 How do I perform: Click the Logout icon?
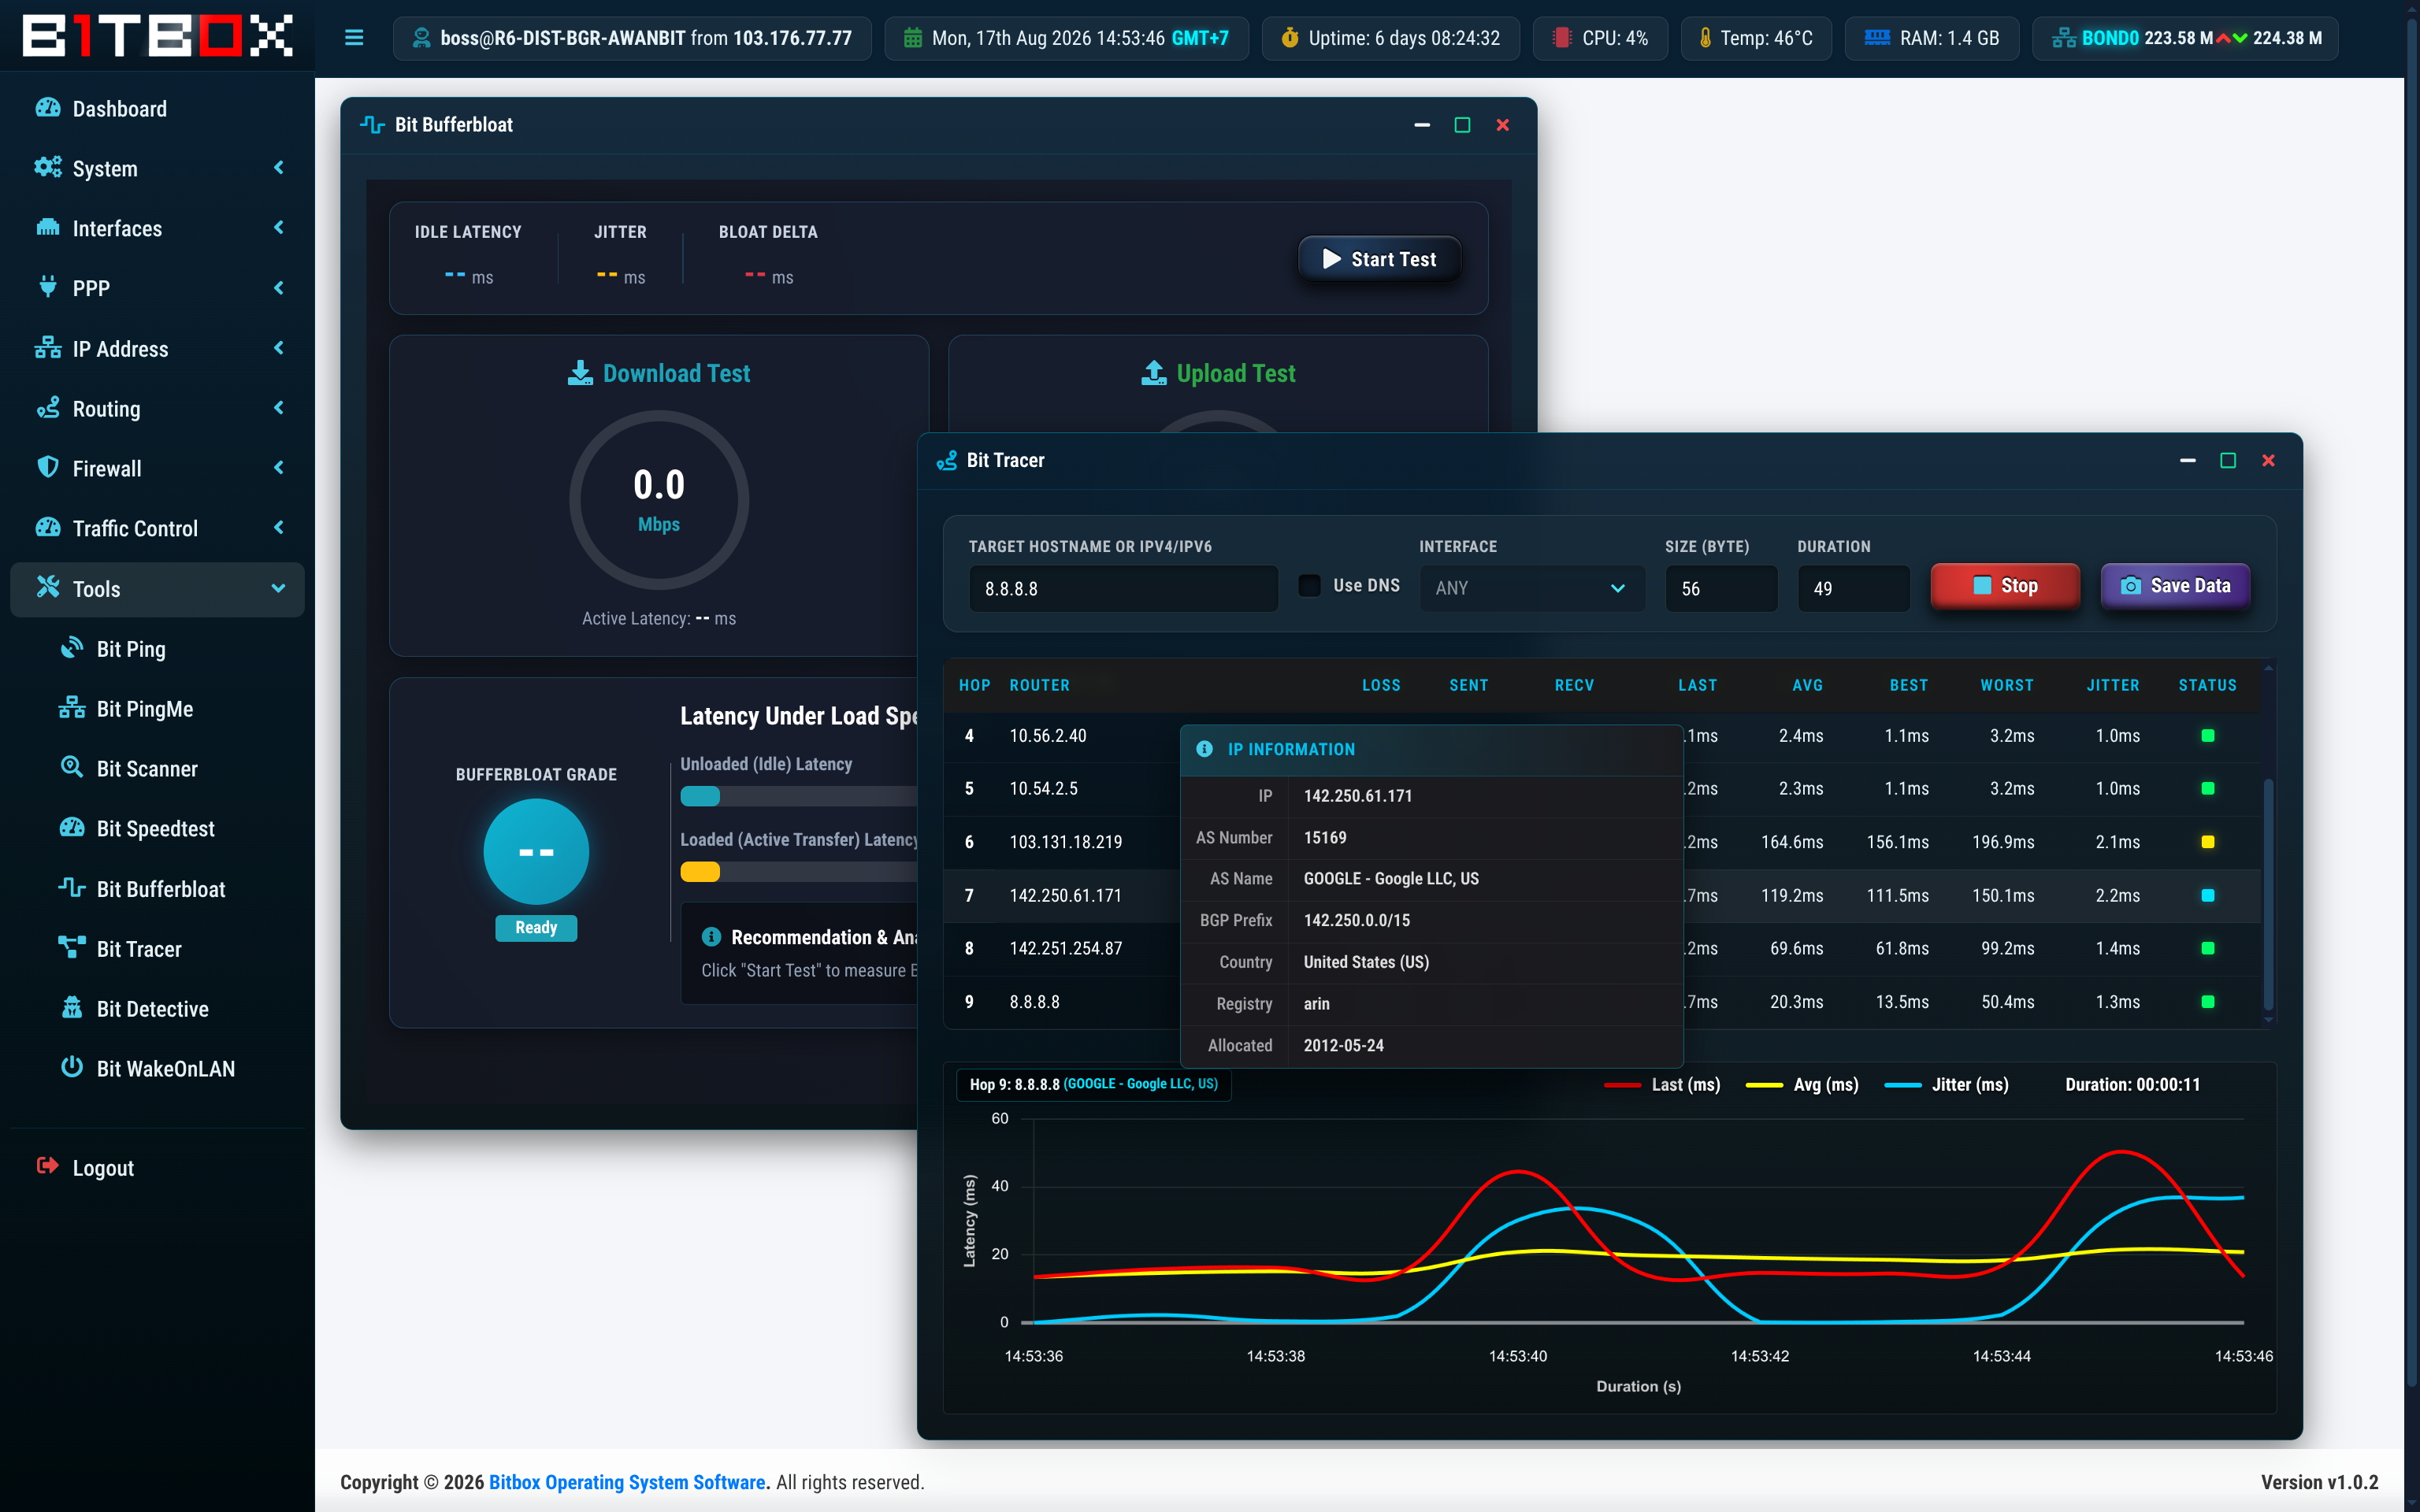[48, 1166]
